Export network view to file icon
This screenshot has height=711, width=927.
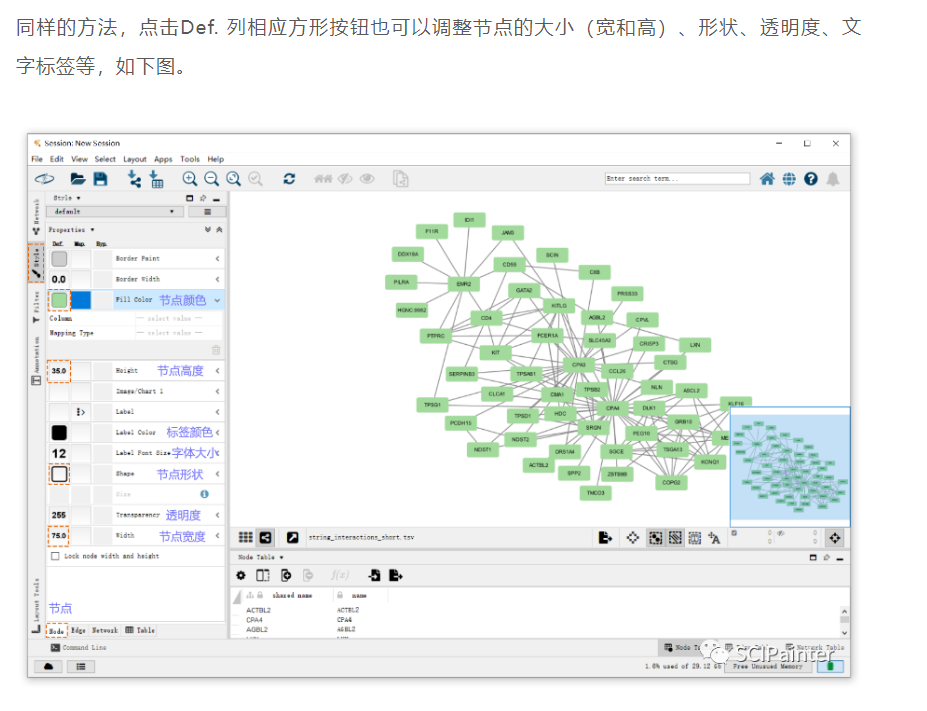[605, 537]
